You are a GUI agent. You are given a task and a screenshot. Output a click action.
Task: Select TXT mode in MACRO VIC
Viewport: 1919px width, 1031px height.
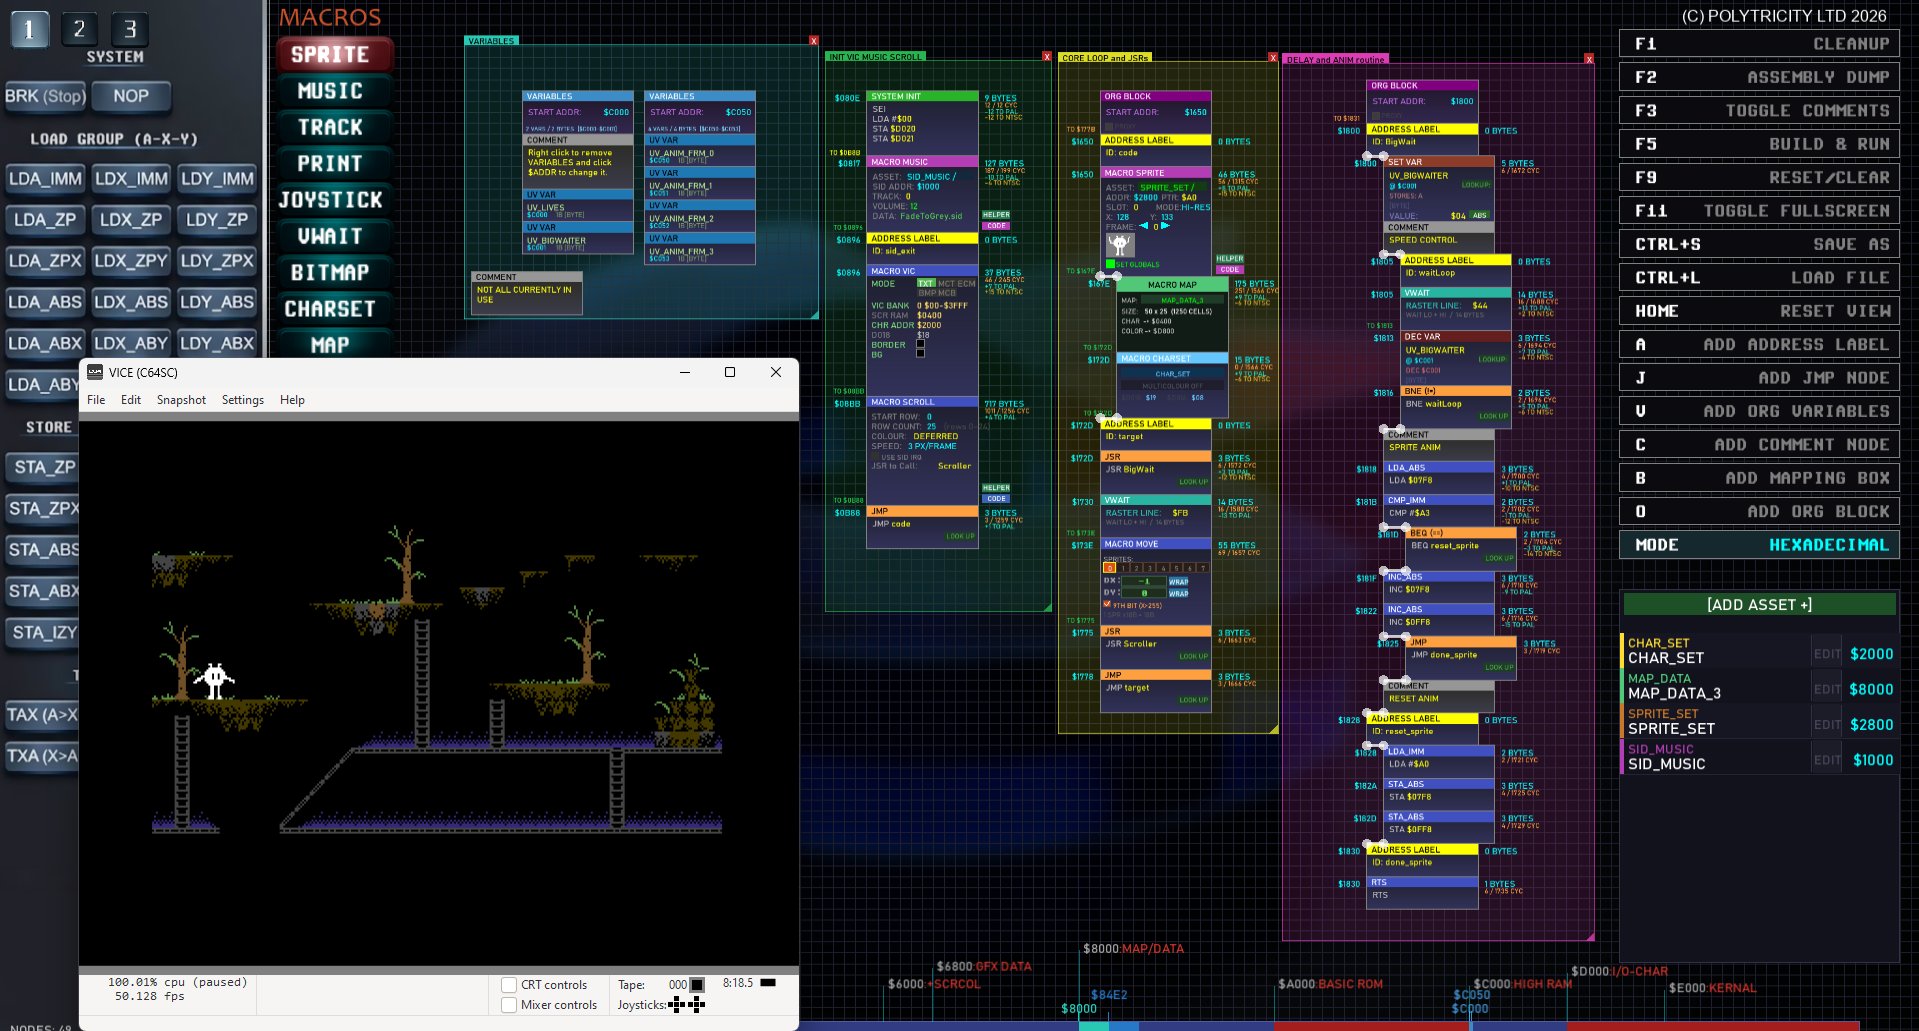pyautogui.click(x=926, y=284)
